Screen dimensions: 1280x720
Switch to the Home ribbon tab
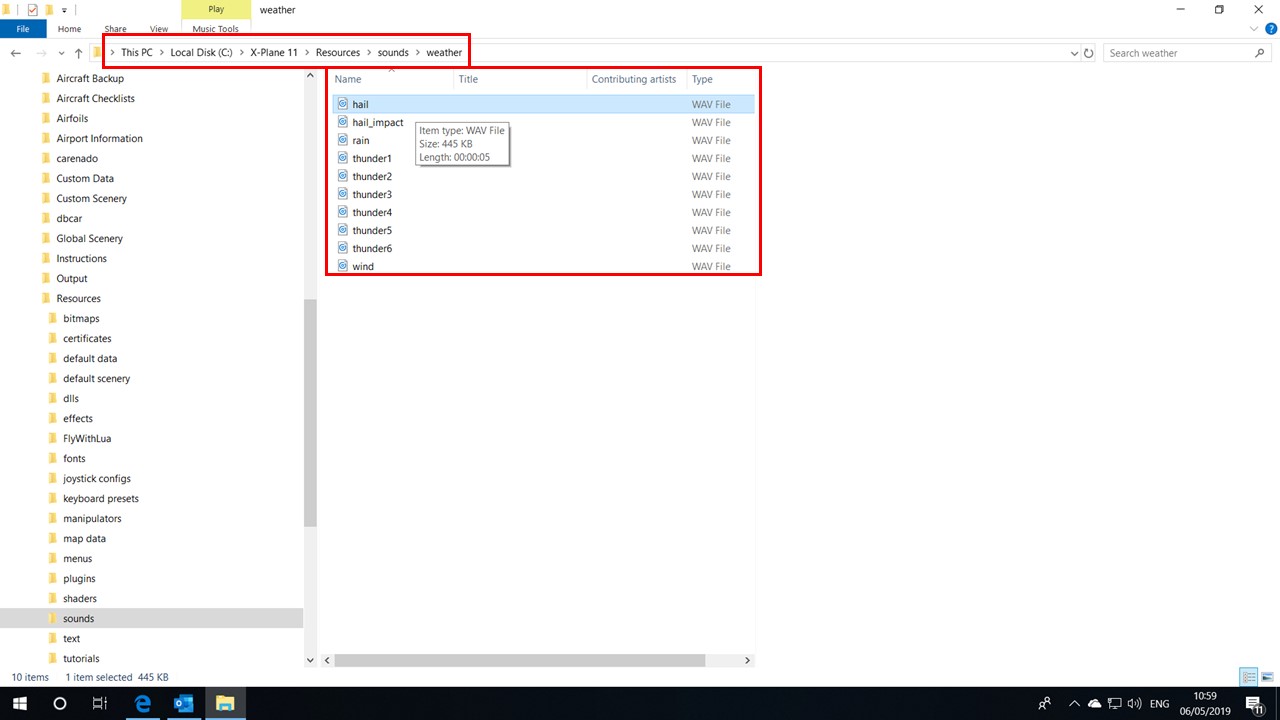(69, 29)
